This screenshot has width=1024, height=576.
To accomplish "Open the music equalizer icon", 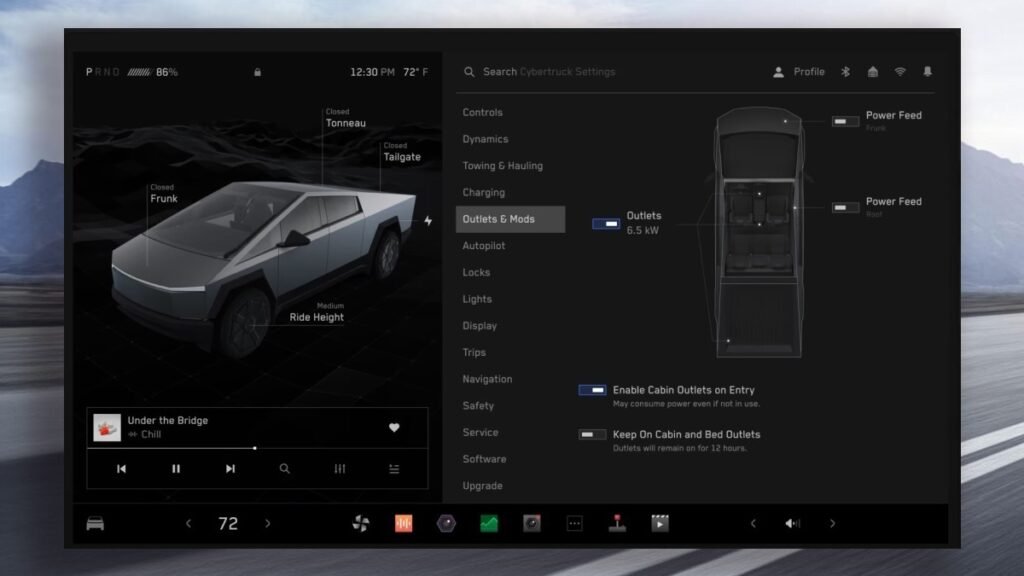I will pyautogui.click(x=340, y=468).
